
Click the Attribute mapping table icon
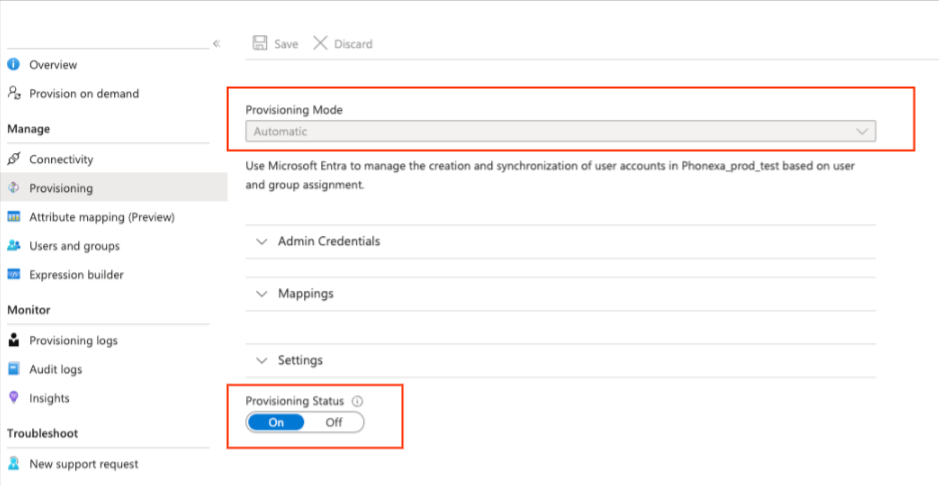point(14,217)
